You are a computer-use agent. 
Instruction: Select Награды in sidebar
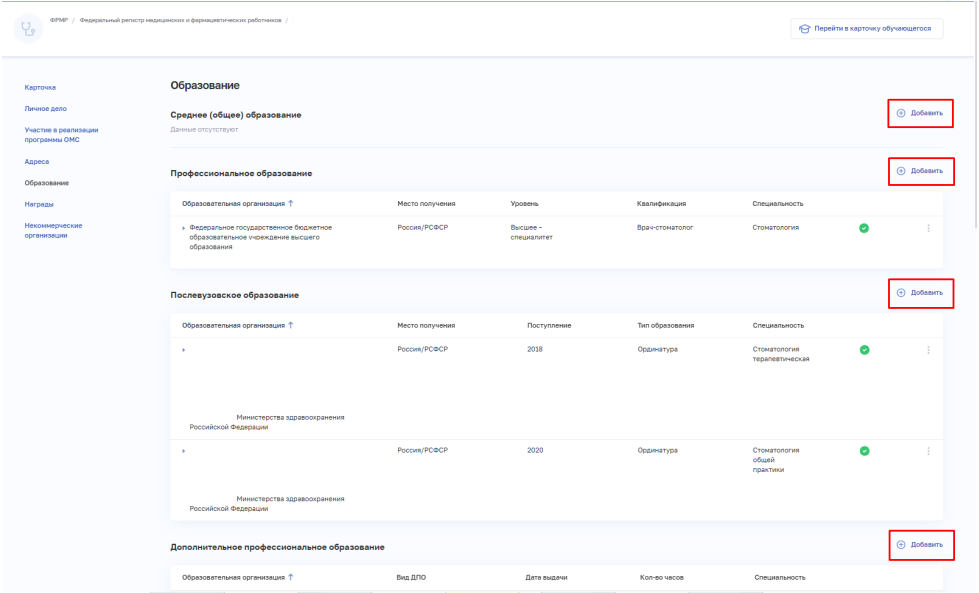[x=39, y=204]
